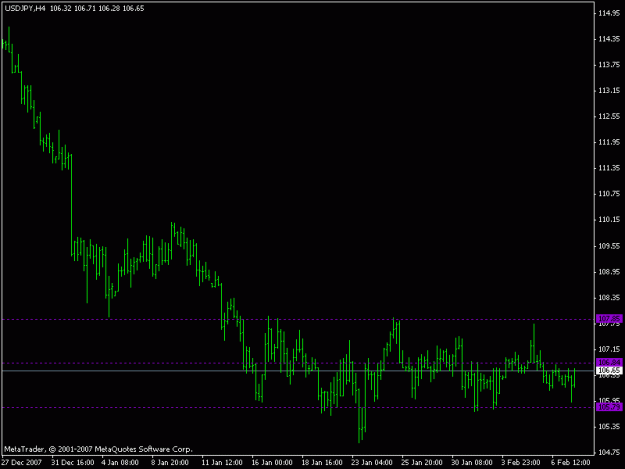The height and width of the screenshot is (469, 625).
Task: Click the 4 Jan 08:00 time label
Action: 120,462
